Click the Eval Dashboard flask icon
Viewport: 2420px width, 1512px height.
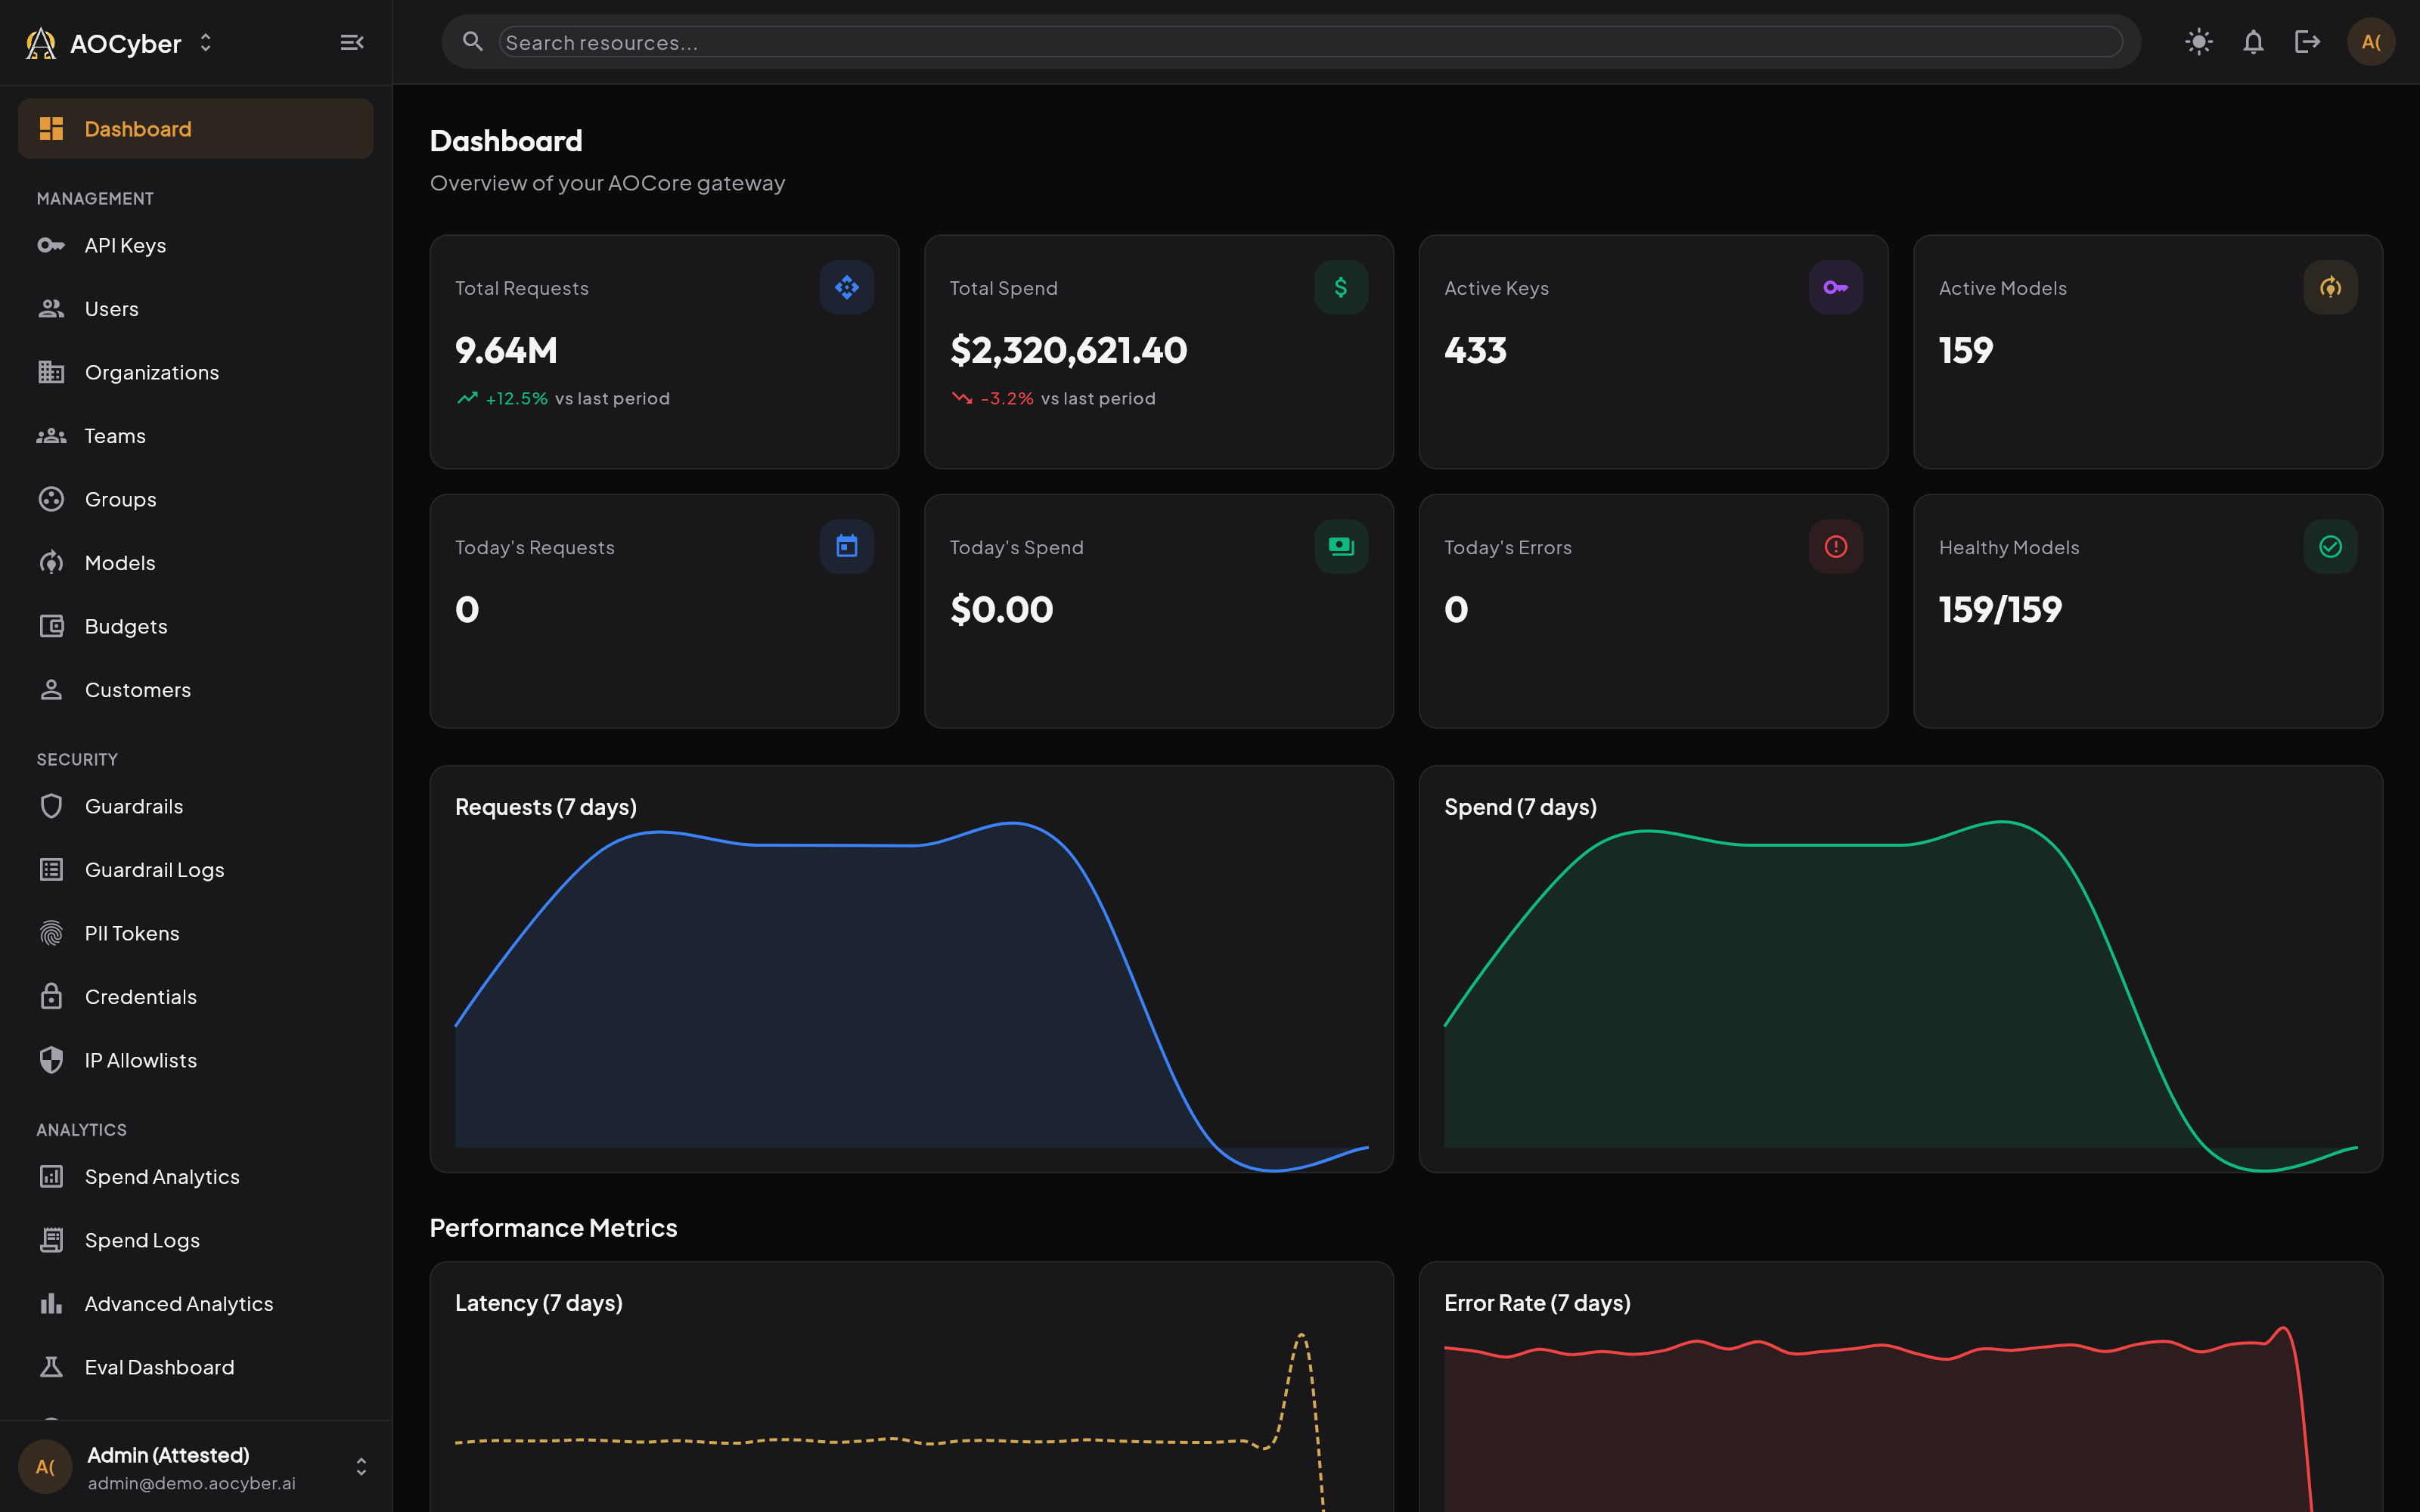51,1367
